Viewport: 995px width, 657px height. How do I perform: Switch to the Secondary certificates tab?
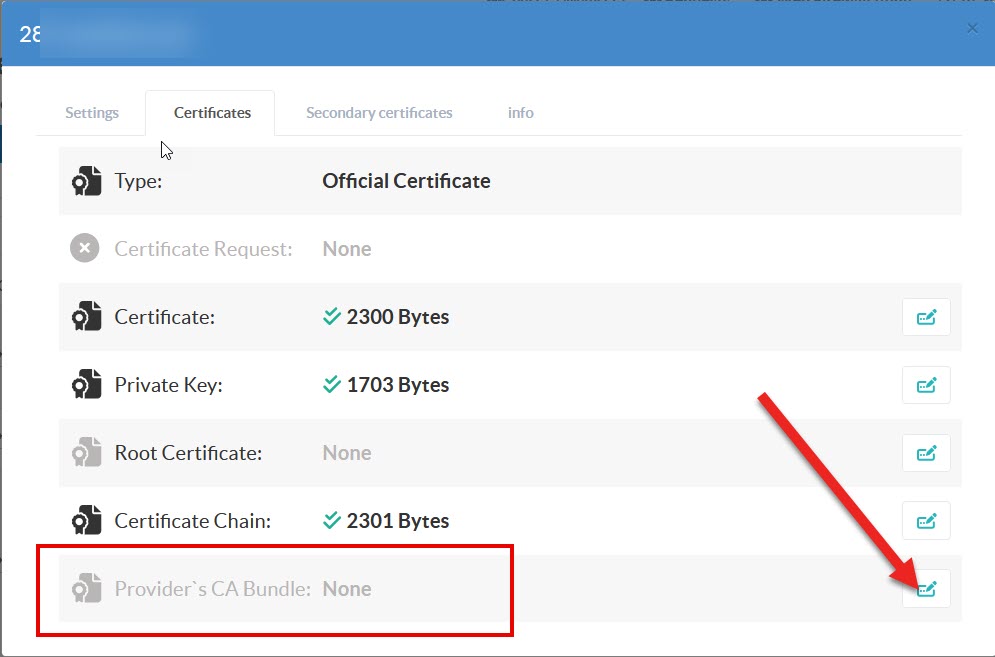(379, 113)
